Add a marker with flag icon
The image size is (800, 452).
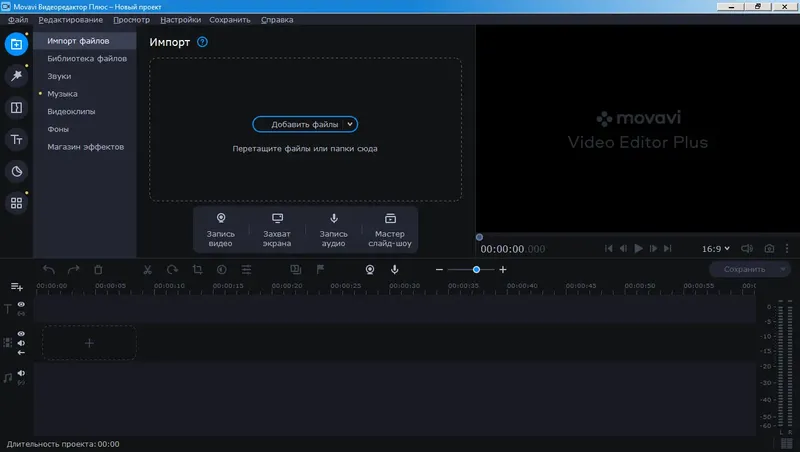point(320,269)
